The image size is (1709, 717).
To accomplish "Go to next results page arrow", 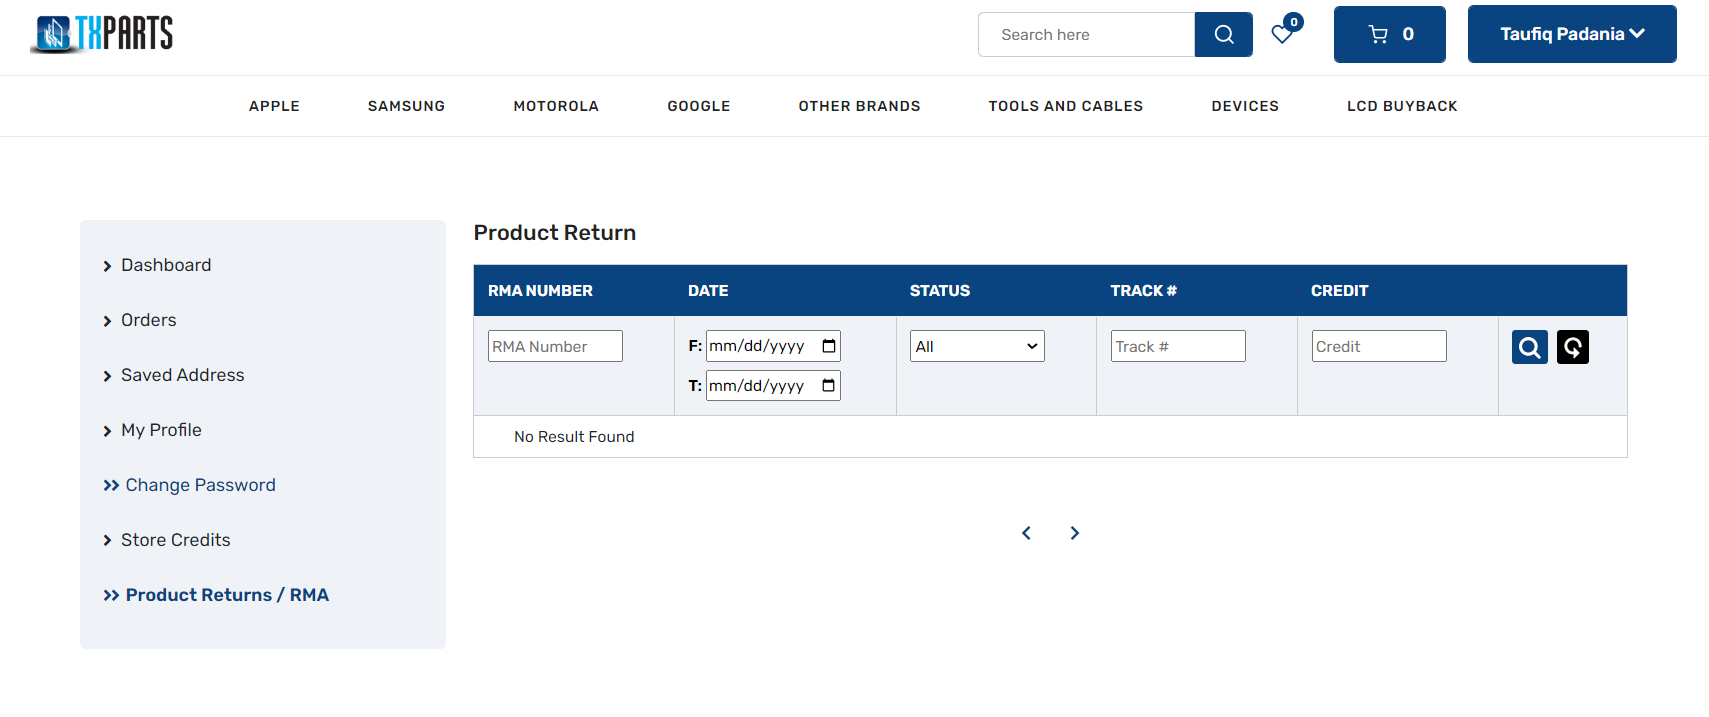I will coord(1074,533).
